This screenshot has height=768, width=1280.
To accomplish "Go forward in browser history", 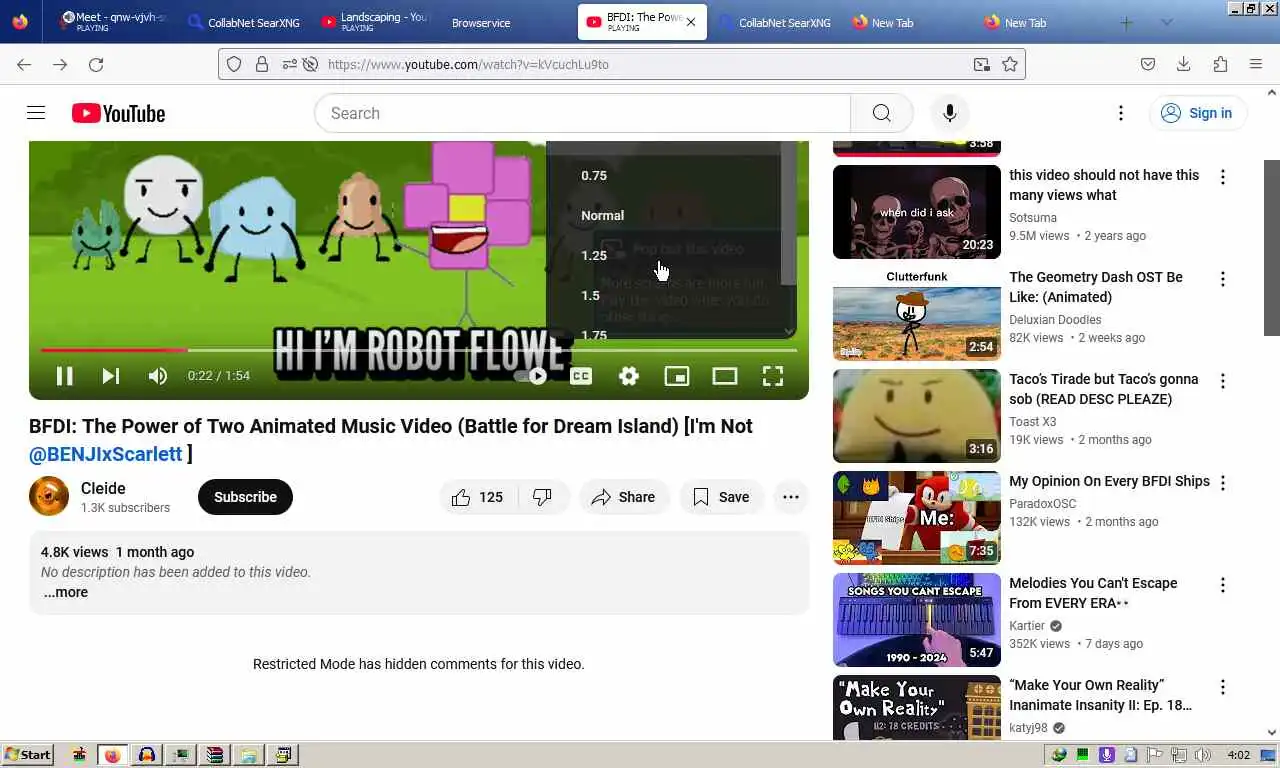I will pyautogui.click(x=60, y=64).
